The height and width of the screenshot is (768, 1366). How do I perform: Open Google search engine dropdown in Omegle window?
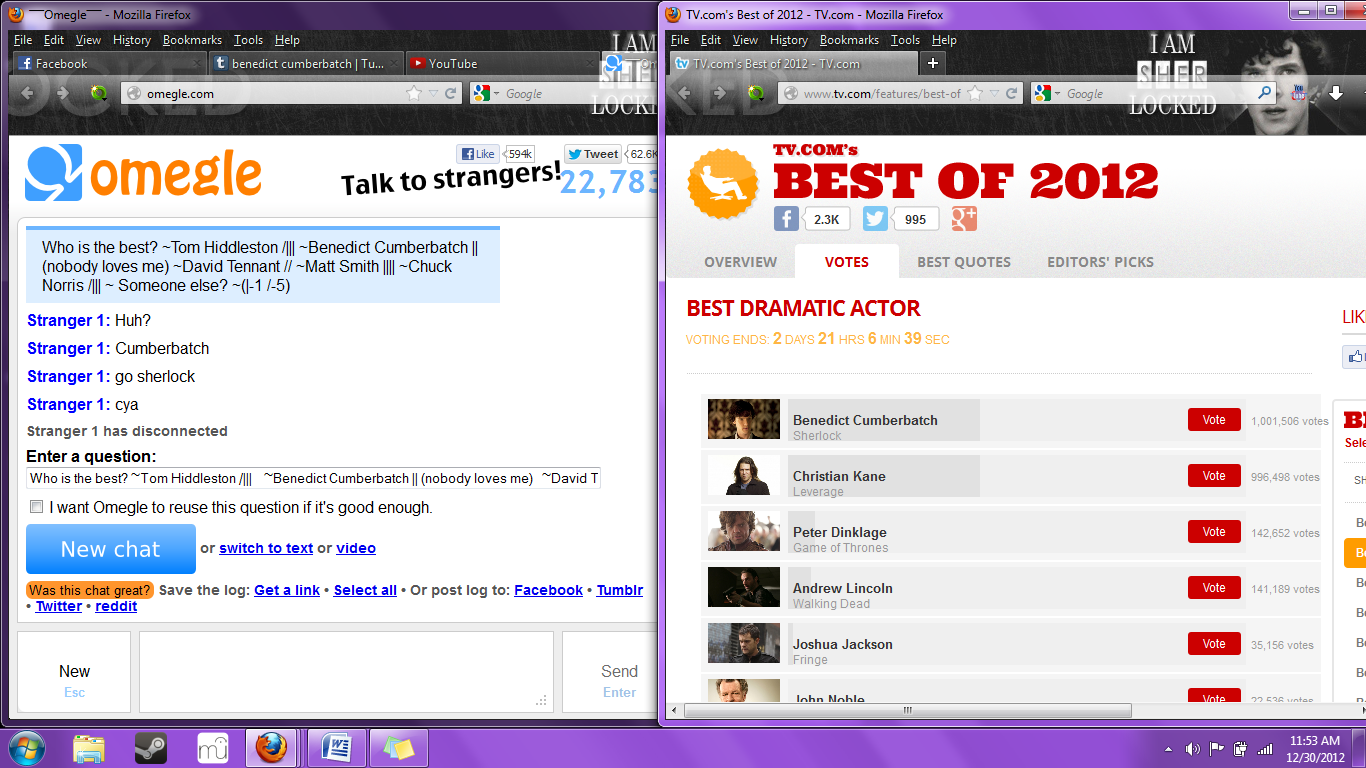pos(486,93)
